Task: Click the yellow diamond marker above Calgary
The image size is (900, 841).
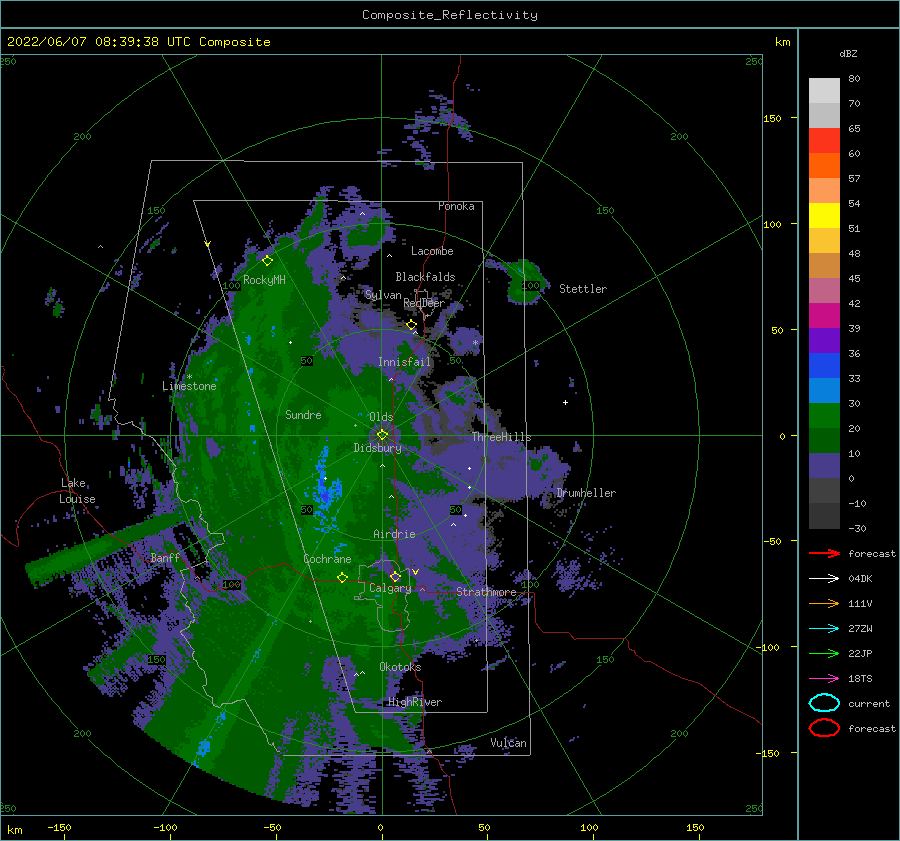Action: point(395,576)
